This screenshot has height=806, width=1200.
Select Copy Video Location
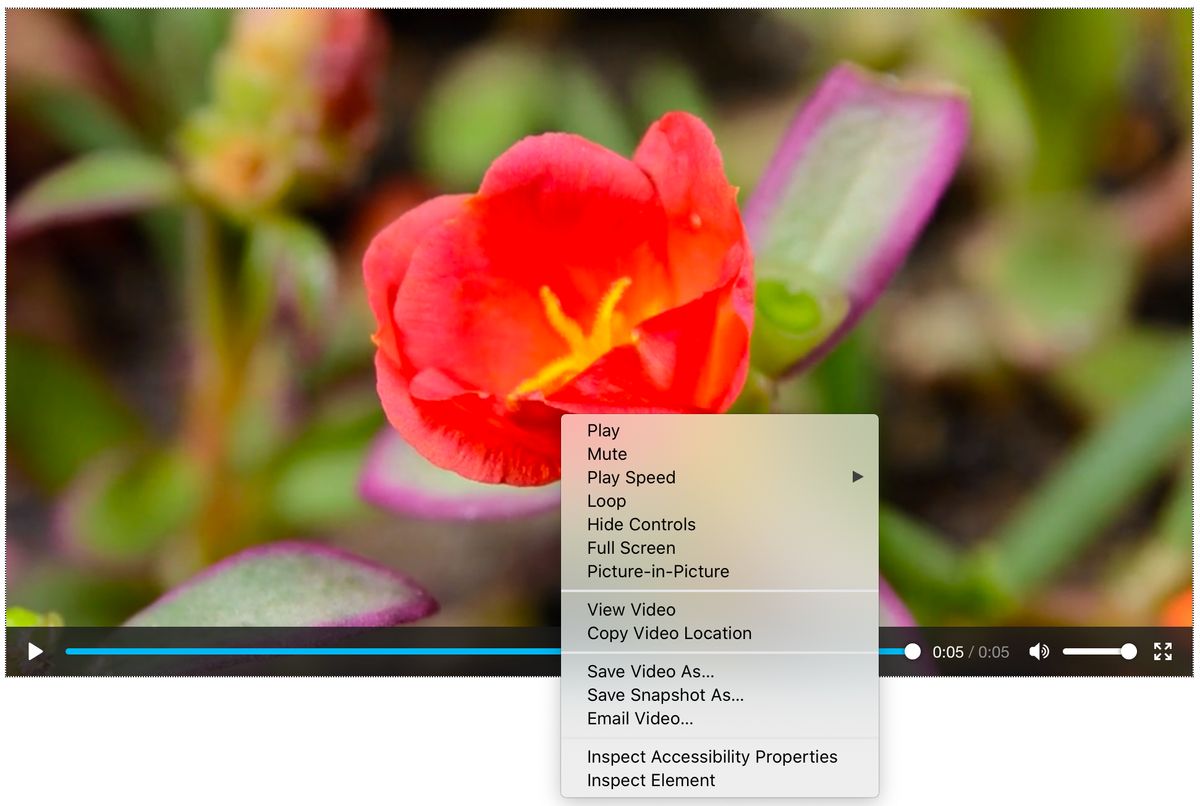(669, 634)
